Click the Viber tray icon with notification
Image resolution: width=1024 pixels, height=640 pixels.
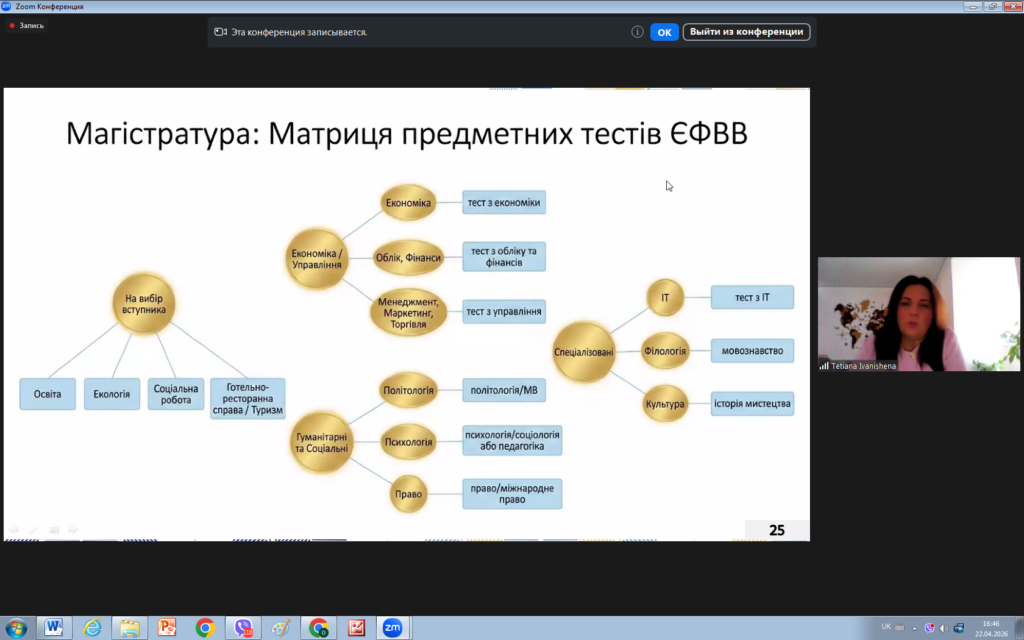[929, 627]
